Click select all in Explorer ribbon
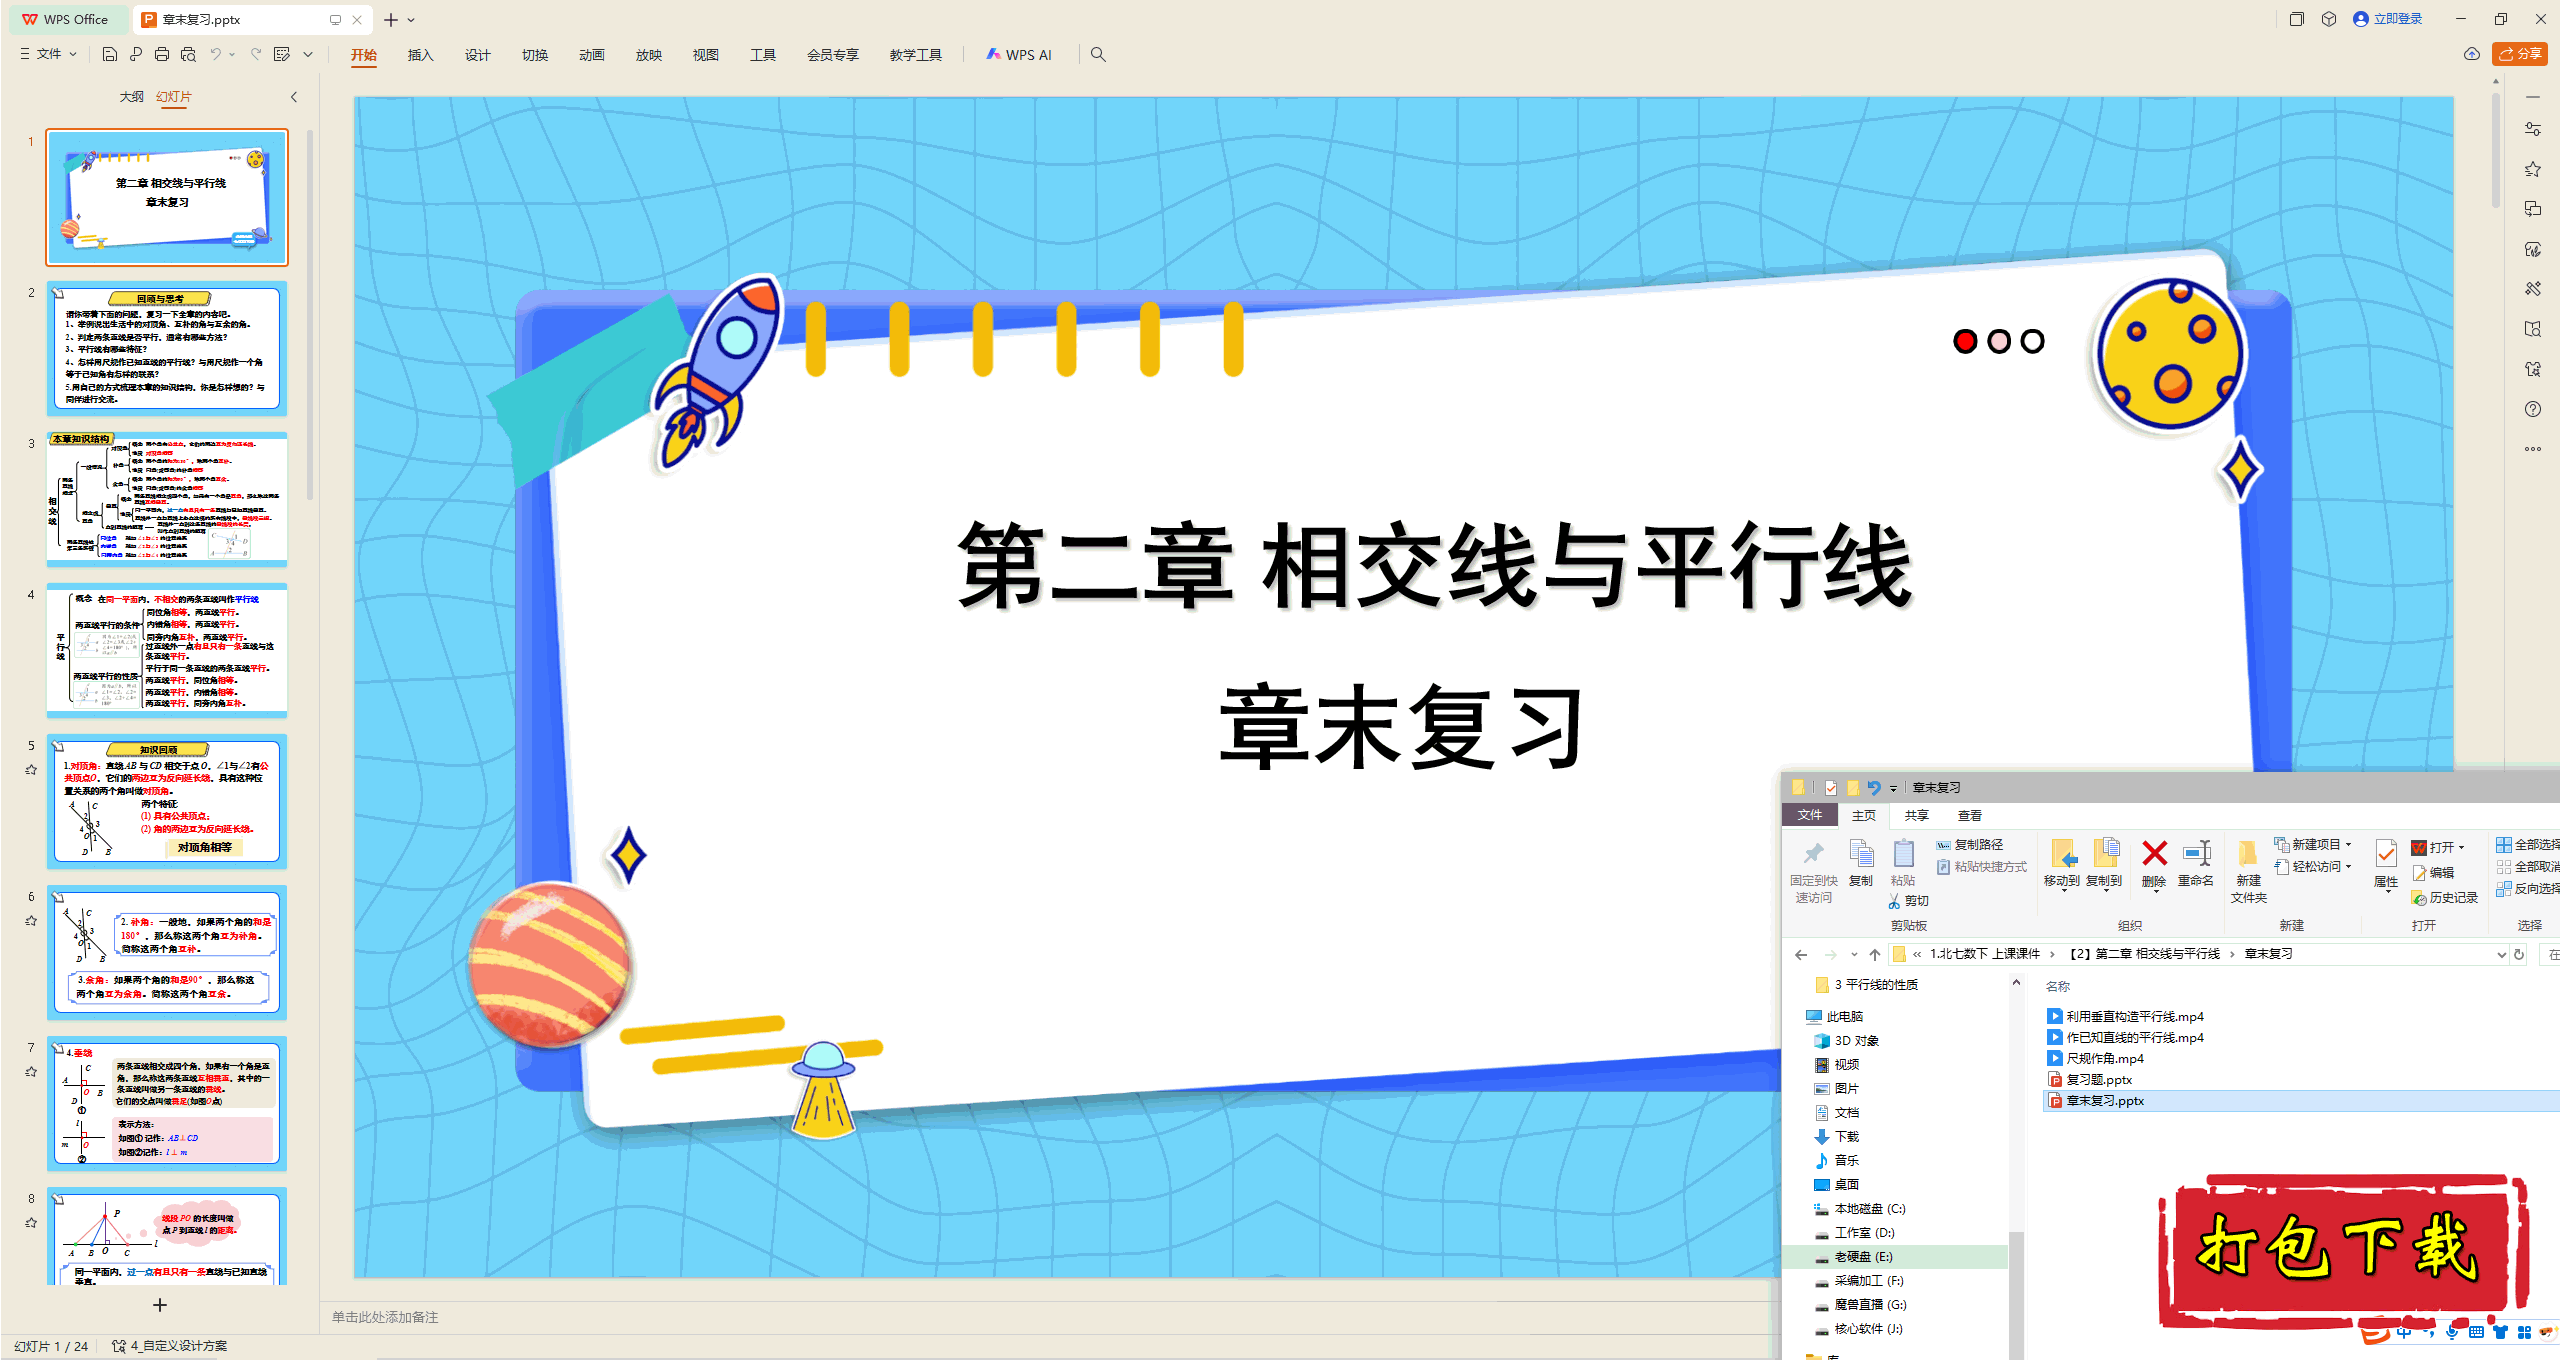The height and width of the screenshot is (1360, 2560). click(x=2527, y=845)
